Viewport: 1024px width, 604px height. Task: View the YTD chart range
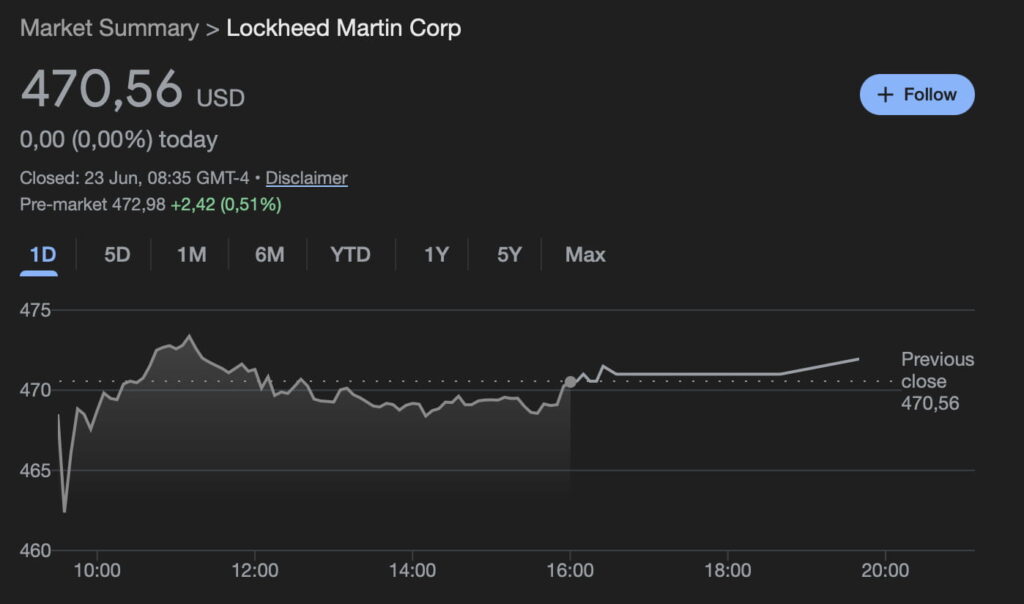coord(350,255)
